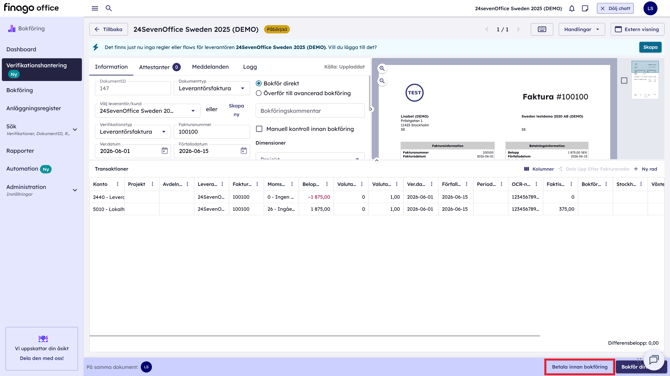Switch to the Attestanter tab
Screen dimensions: 670x376
[x=159, y=67]
